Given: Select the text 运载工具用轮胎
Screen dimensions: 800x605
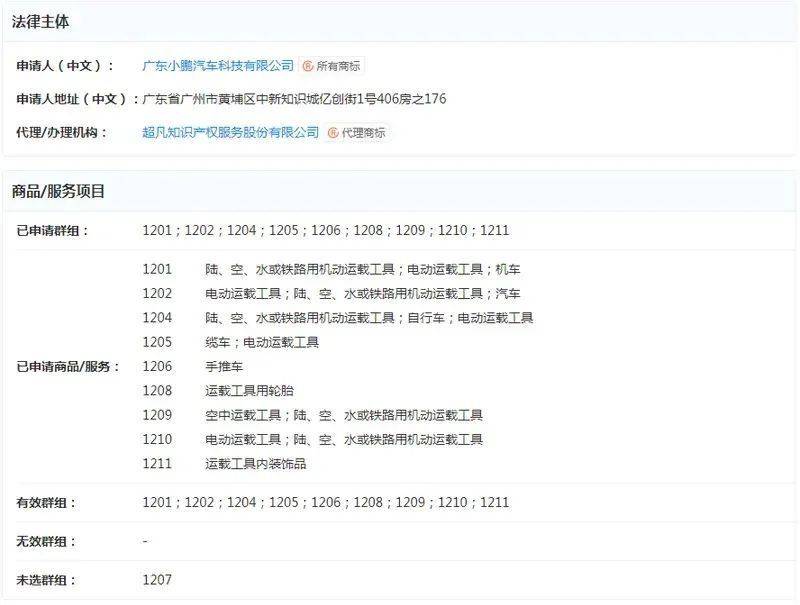Looking at the screenshot, I should pyautogui.click(x=249, y=391).
